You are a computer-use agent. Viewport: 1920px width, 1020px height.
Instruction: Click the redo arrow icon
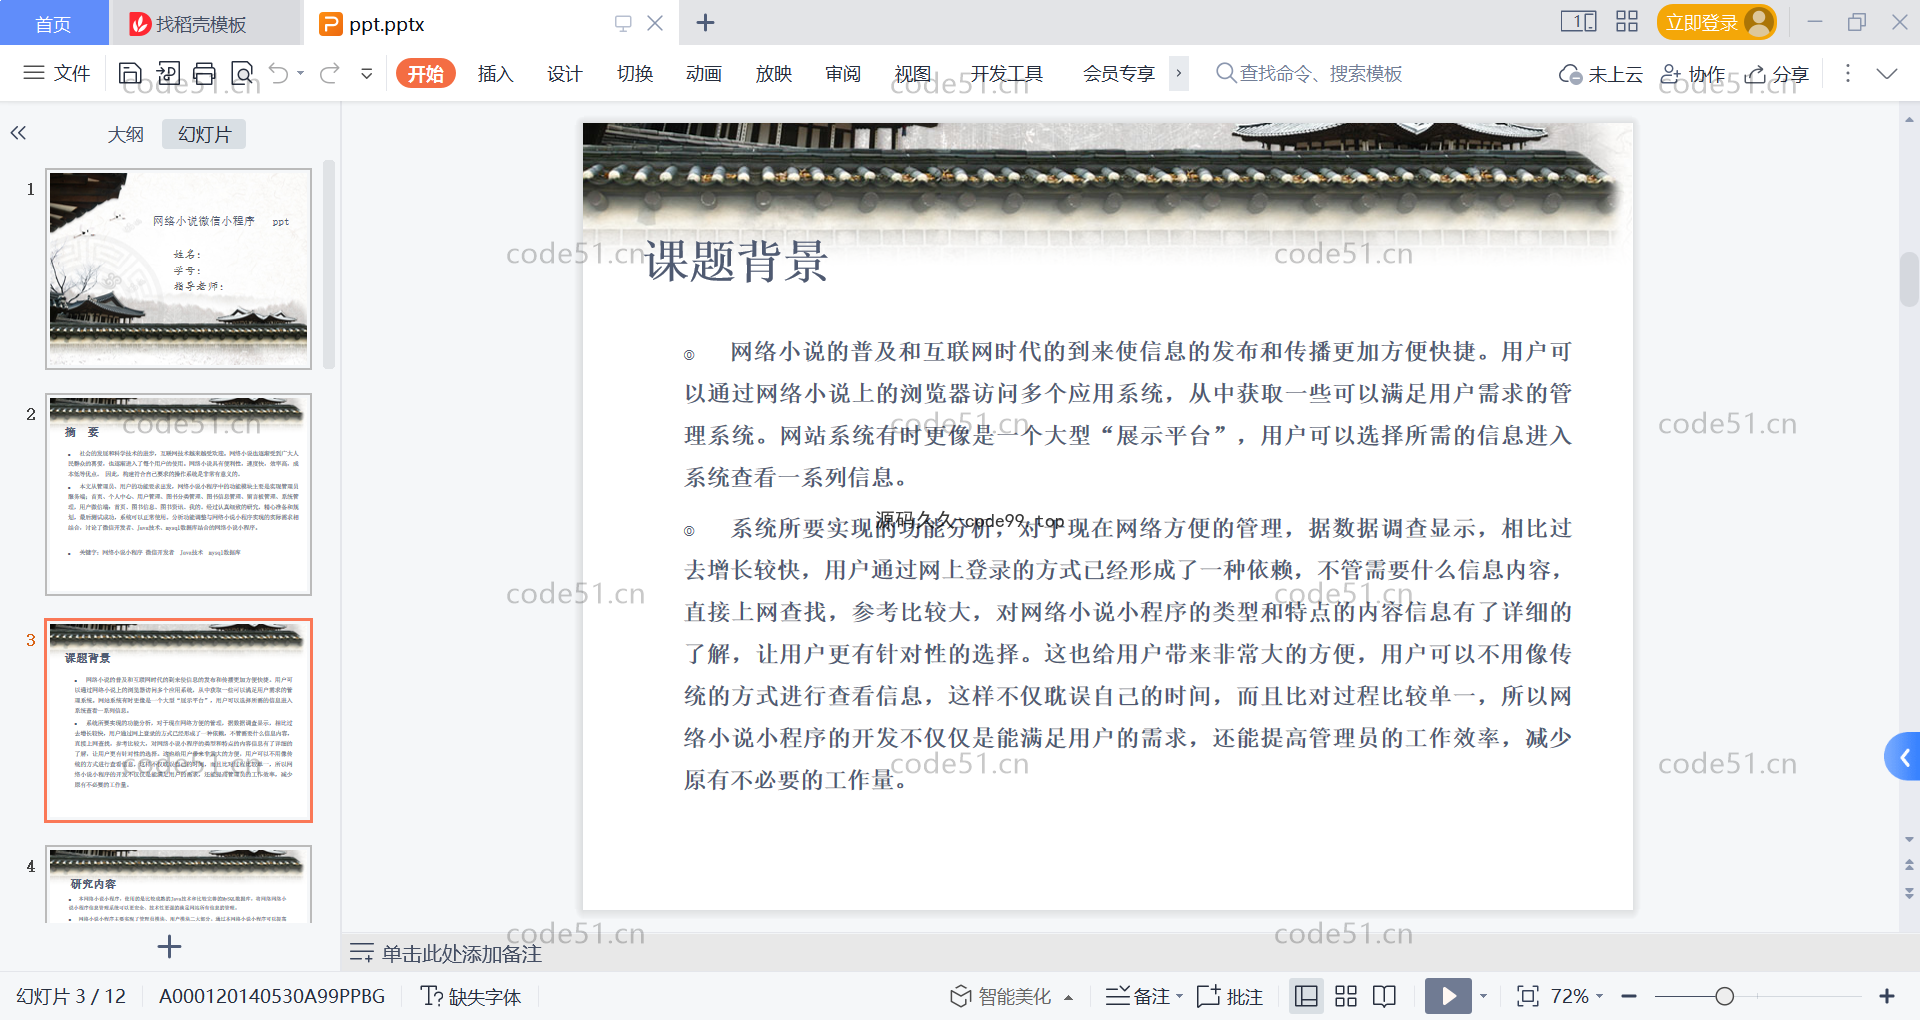(x=329, y=73)
